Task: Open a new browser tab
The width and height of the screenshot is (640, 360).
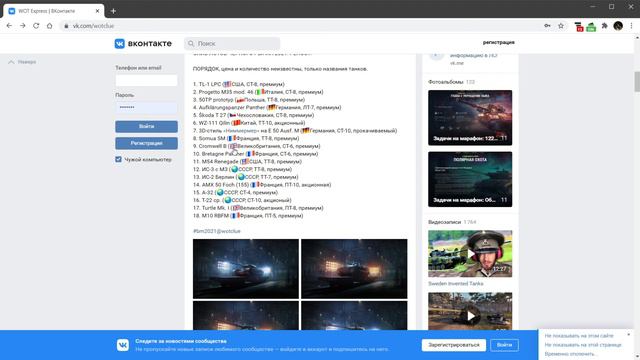Action: click(x=113, y=11)
